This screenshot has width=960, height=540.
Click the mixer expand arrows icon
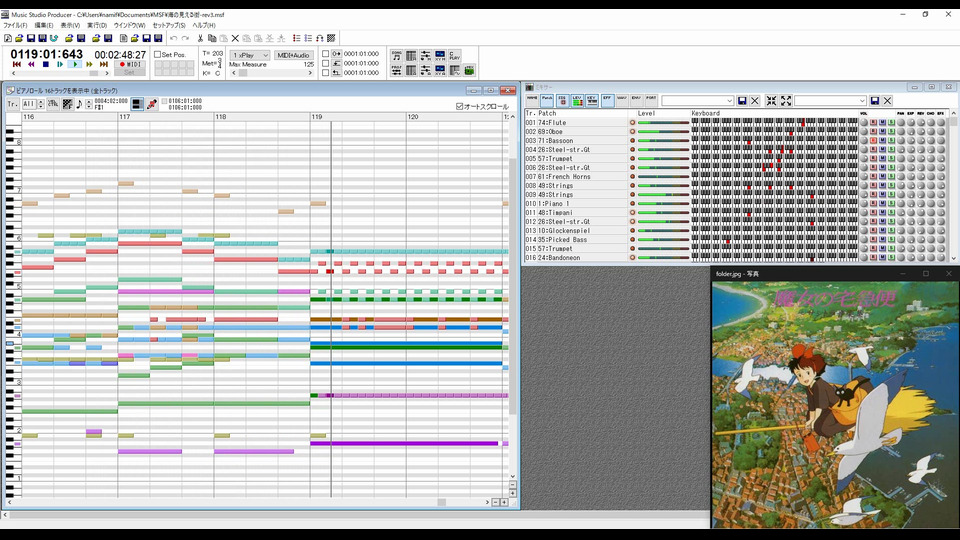point(786,100)
